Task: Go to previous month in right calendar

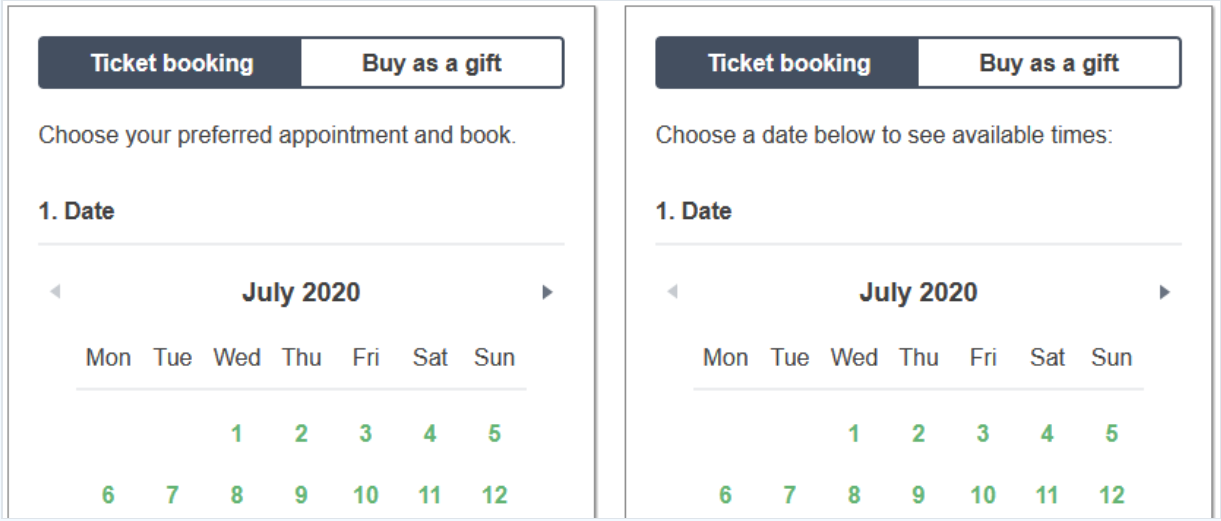Action: click(672, 292)
